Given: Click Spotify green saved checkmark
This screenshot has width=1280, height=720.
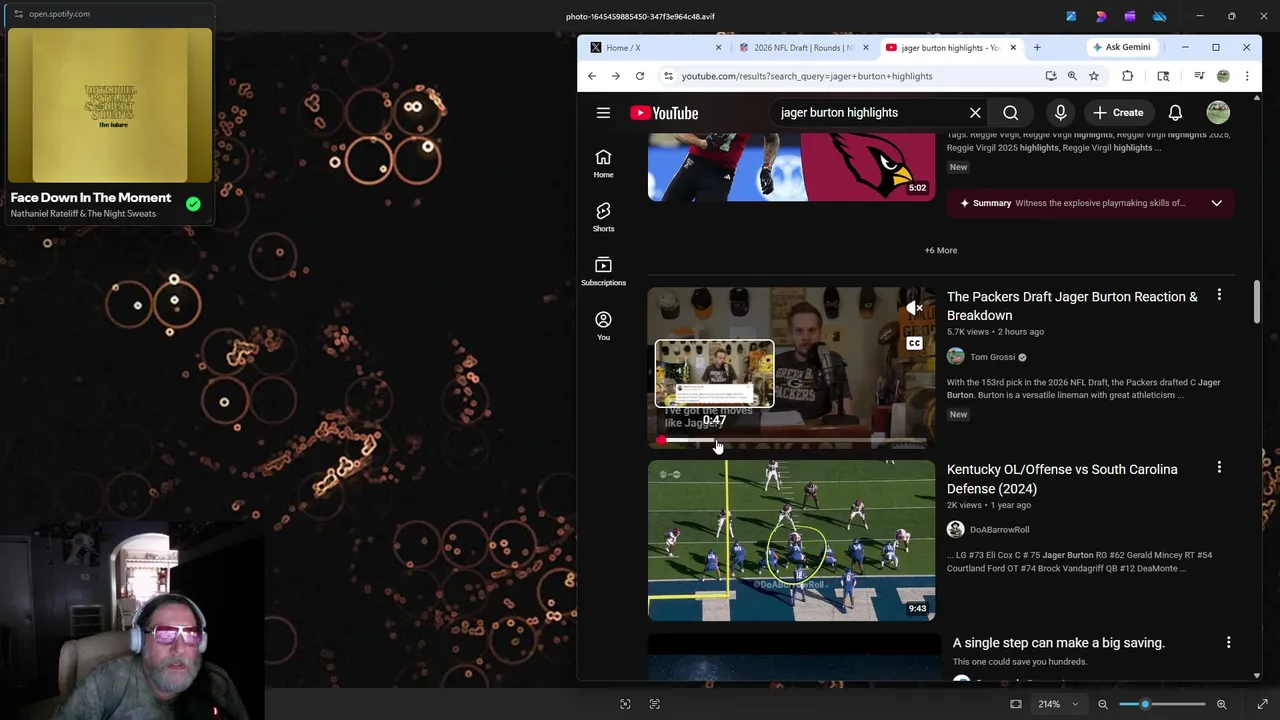Looking at the screenshot, I should [193, 204].
